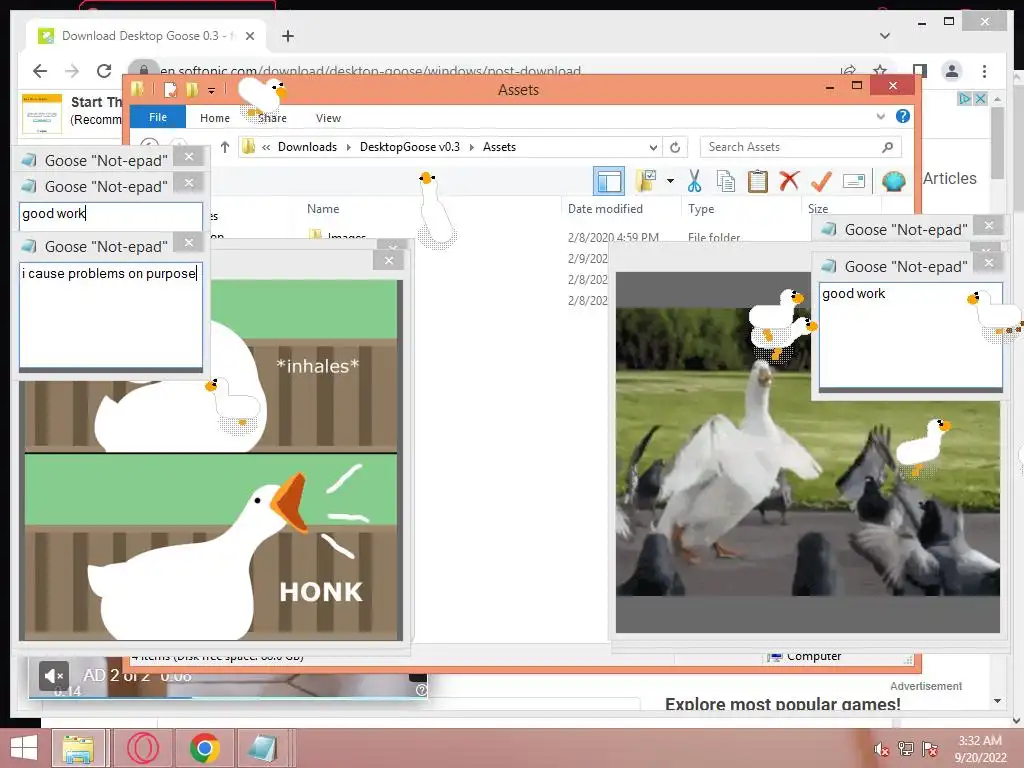Click into the Search Assets field
Viewport: 1024px width, 768px height.
(x=801, y=147)
